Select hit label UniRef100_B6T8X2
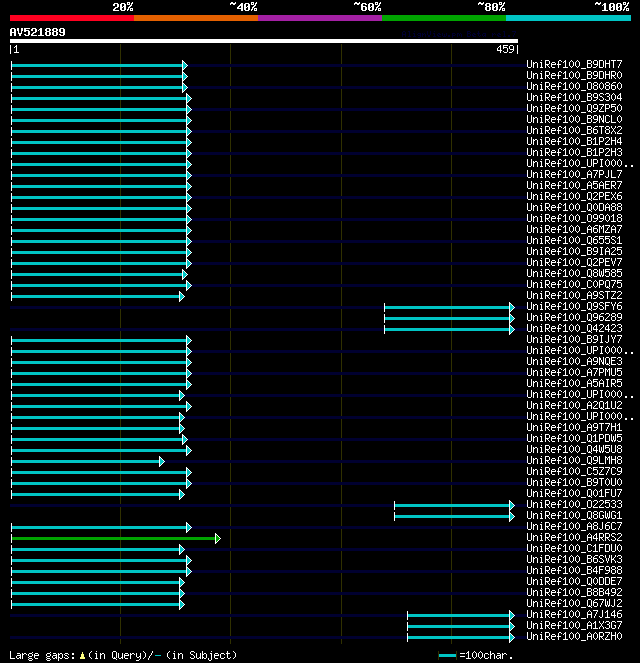The height and width of the screenshot is (663, 640). coord(574,130)
